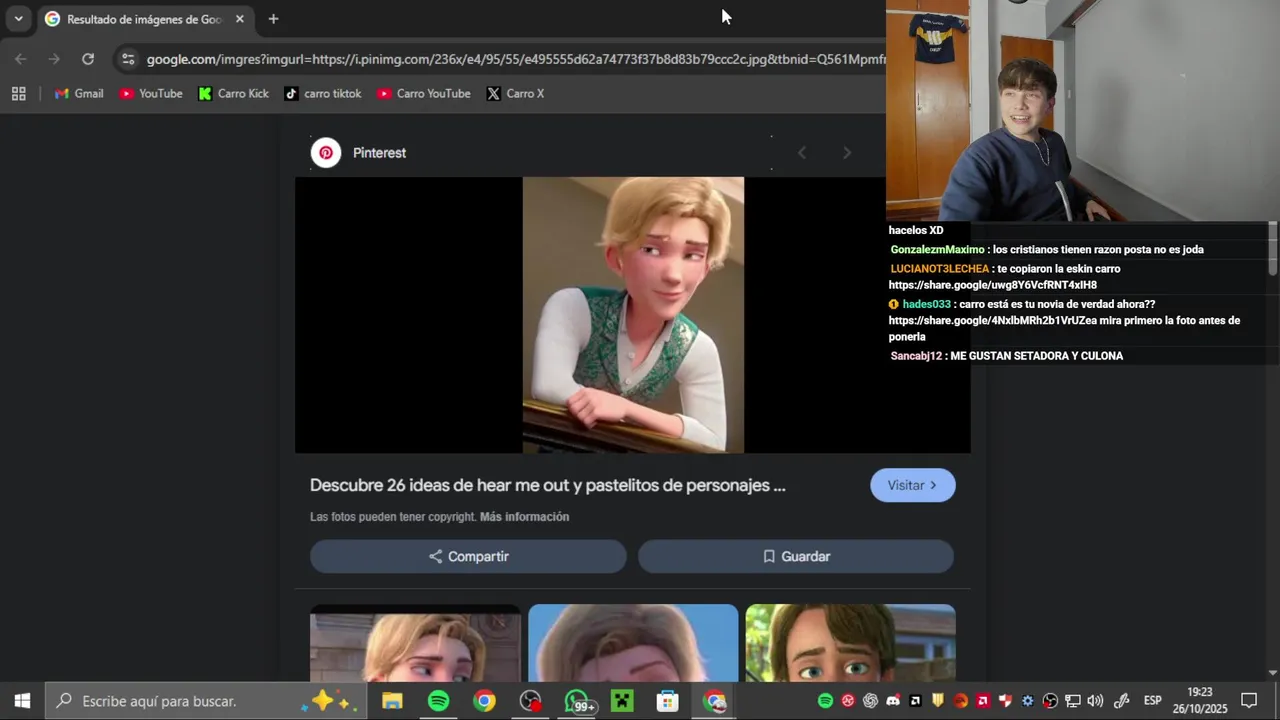
Task: Open the tab search dropdown arrow
Action: (x=18, y=19)
